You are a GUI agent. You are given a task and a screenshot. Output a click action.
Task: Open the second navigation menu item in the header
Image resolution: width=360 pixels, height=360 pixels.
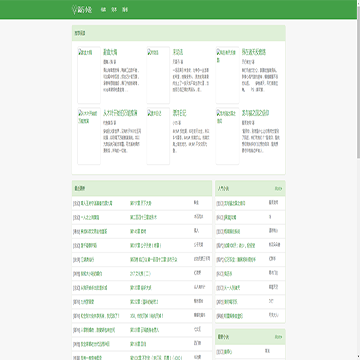tap(114, 10)
